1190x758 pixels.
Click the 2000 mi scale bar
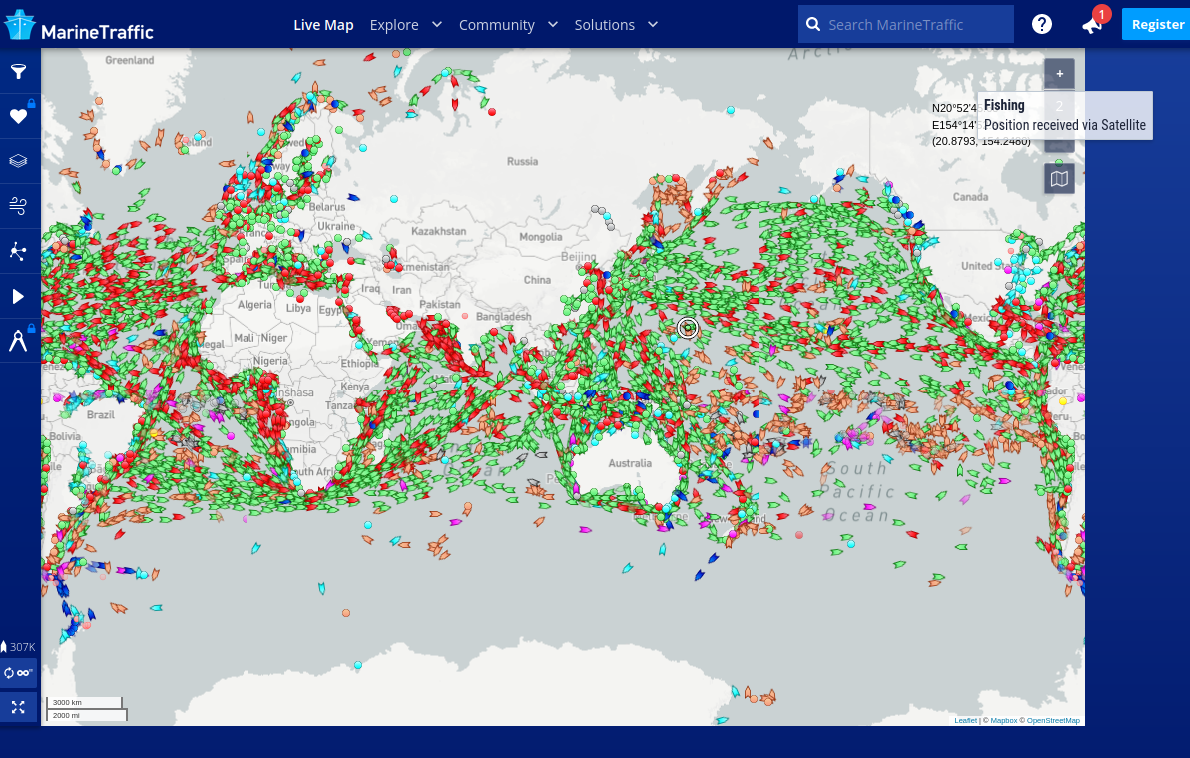87,715
